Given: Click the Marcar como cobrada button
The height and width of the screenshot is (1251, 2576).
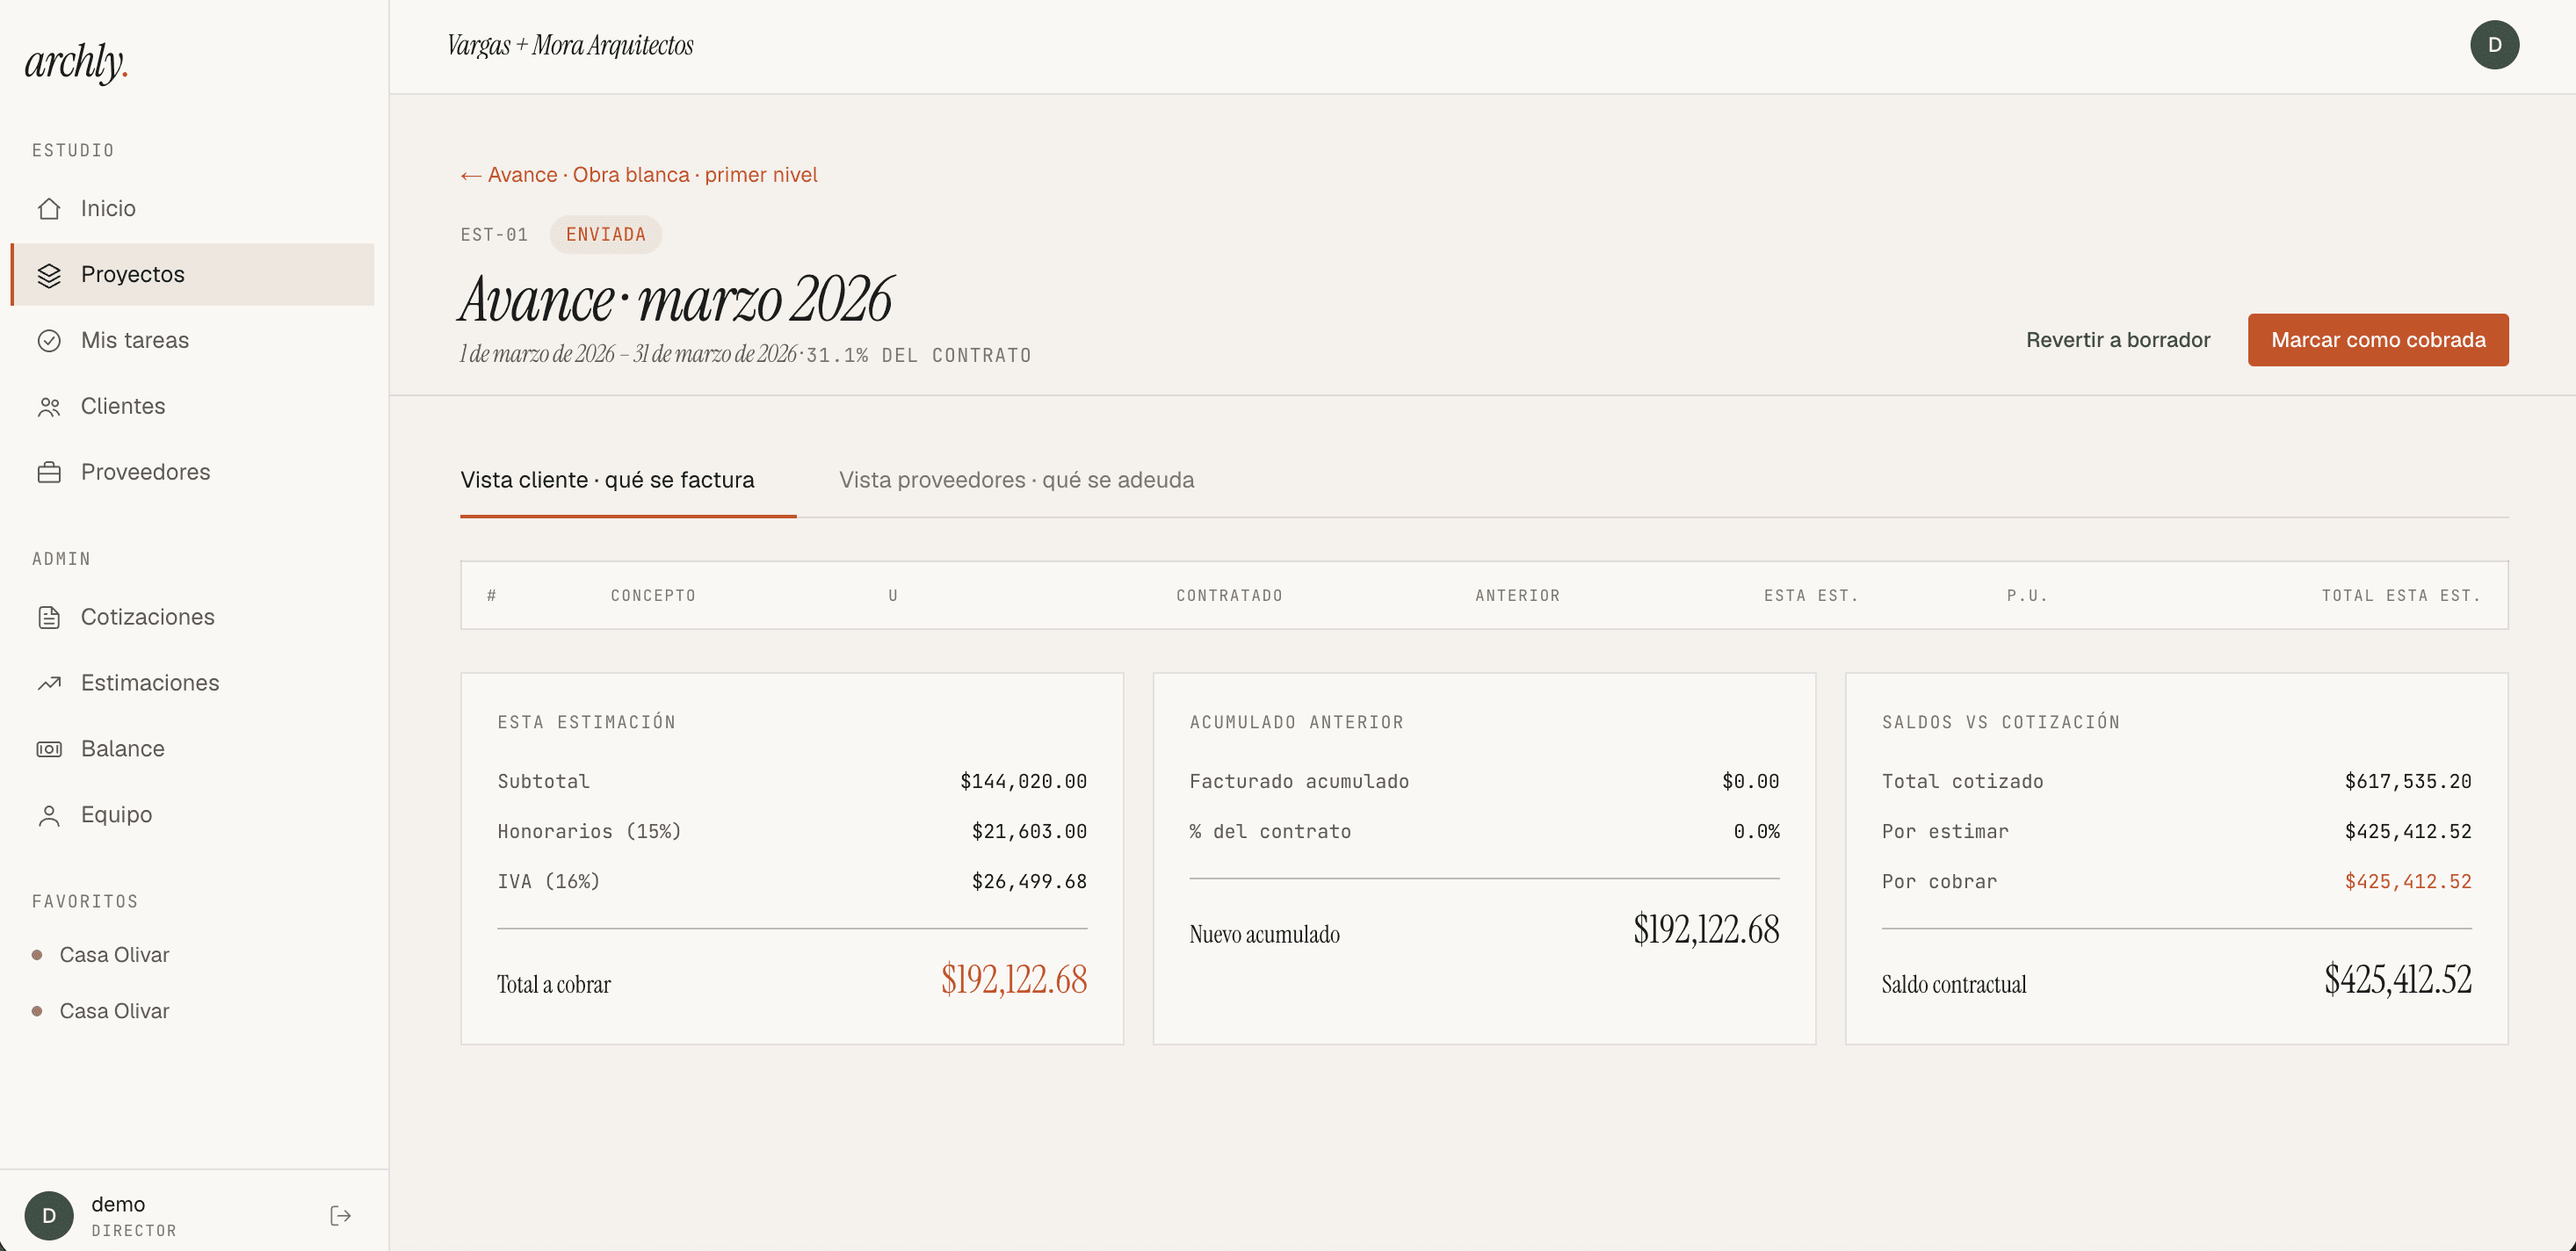Looking at the screenshot, I should tap(2377, 340).
